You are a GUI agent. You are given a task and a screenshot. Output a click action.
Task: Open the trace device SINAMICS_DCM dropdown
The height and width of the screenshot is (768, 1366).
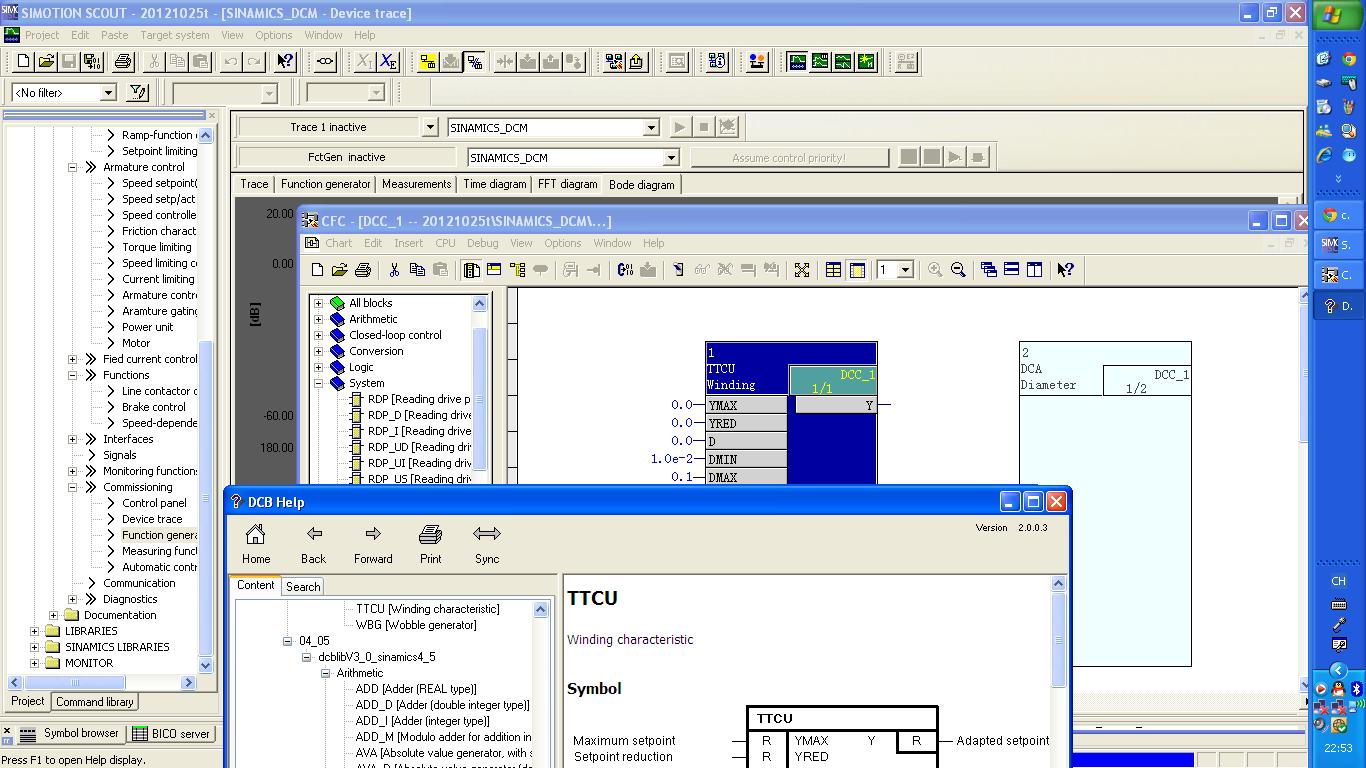[x=651, y=128]
